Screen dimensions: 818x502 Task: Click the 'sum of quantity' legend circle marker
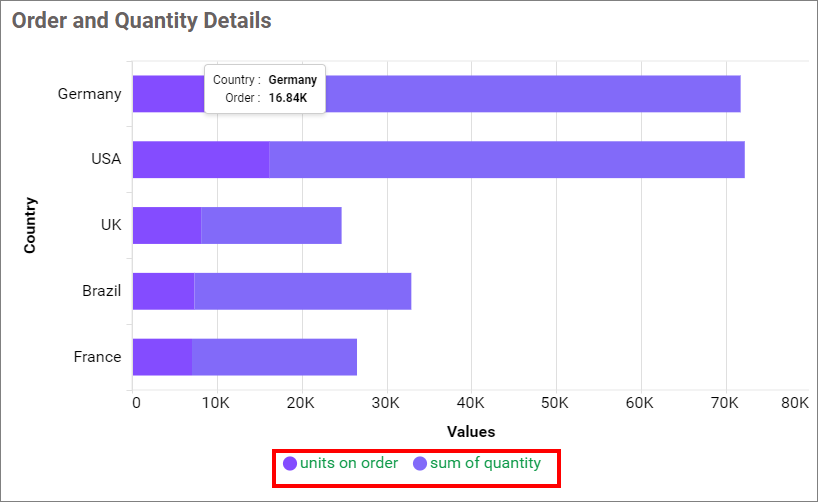point(420,464)
